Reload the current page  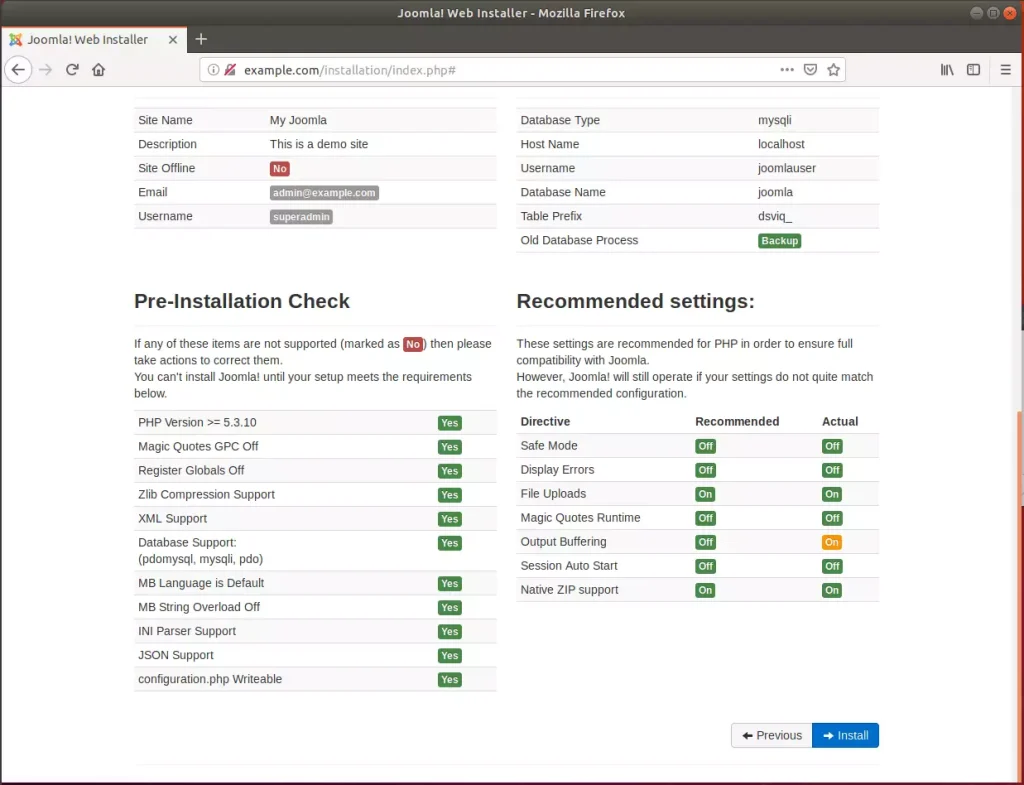72,70
